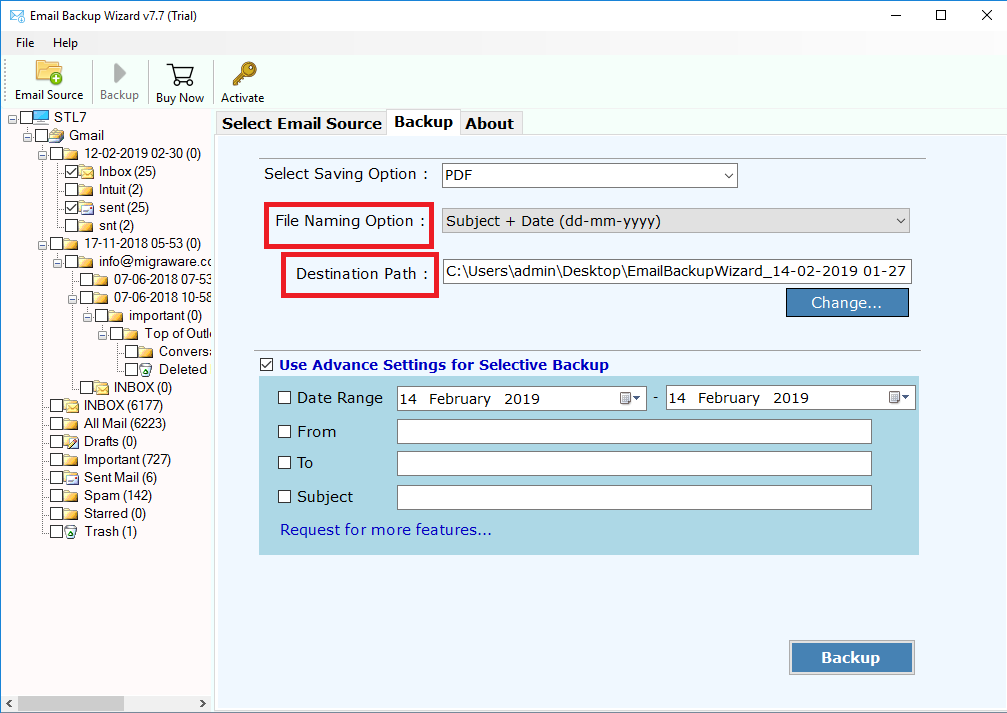Click the right arrow of tree scrollbar
Screen dimensions: 1007x713
[x=202, y=703]
